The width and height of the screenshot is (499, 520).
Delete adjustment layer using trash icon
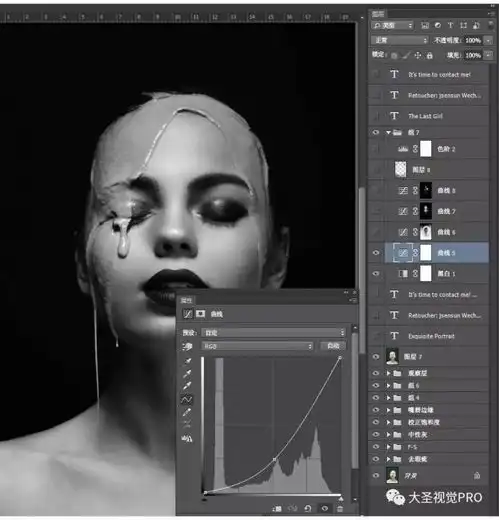[x=340, y=508]
